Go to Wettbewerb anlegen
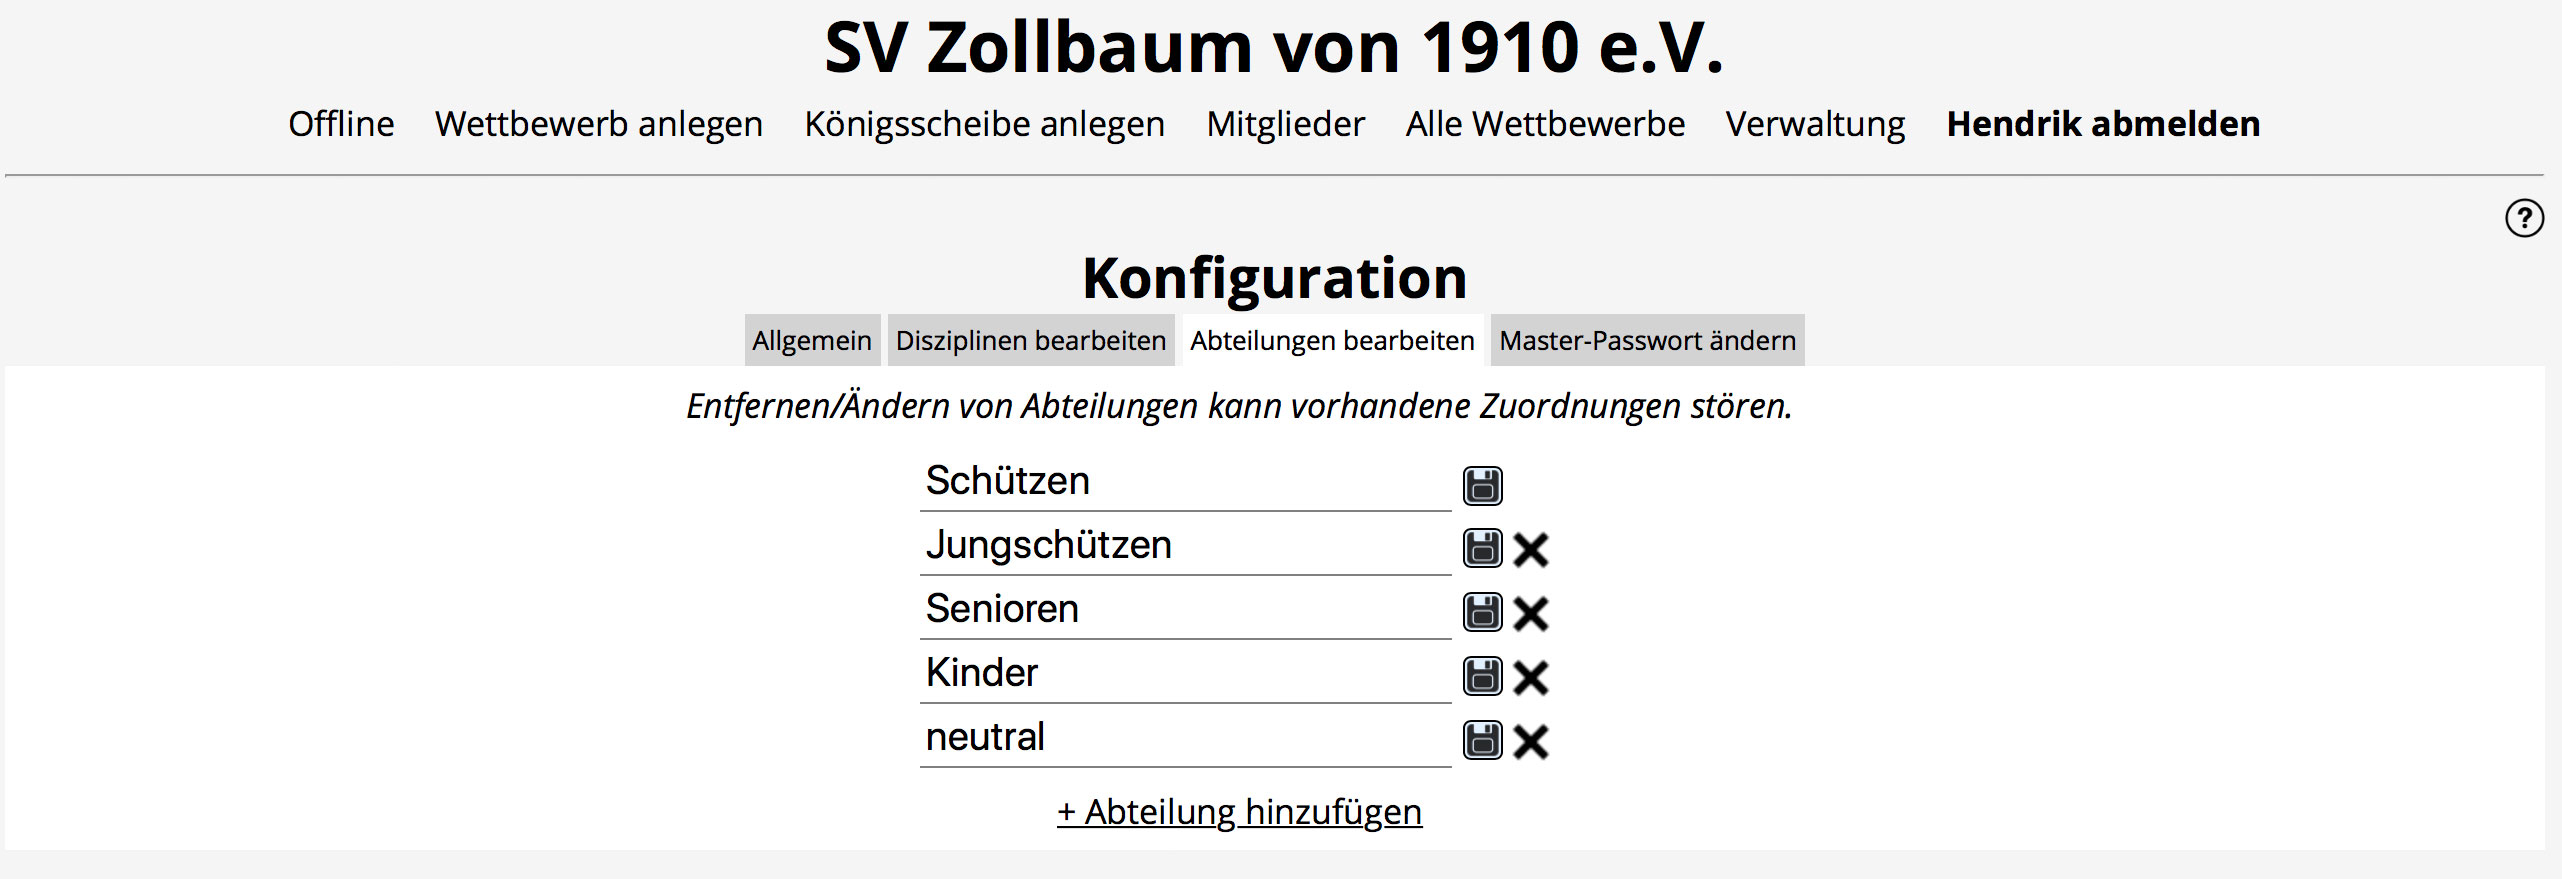 [599, 124]
